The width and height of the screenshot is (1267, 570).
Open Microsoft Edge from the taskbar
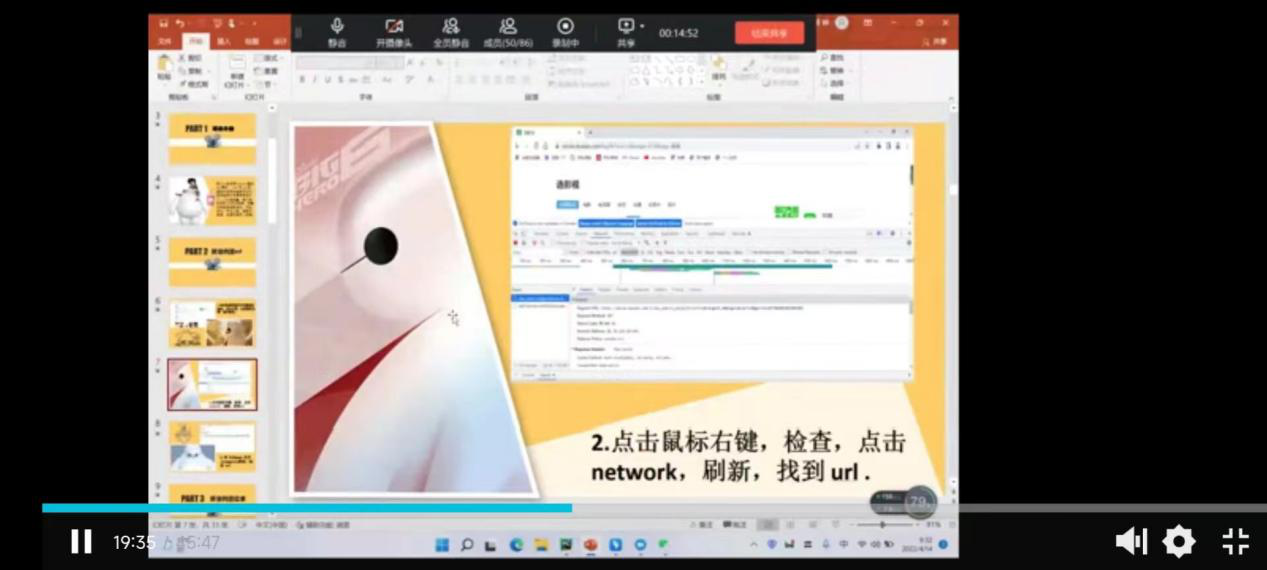coord(516,545)
